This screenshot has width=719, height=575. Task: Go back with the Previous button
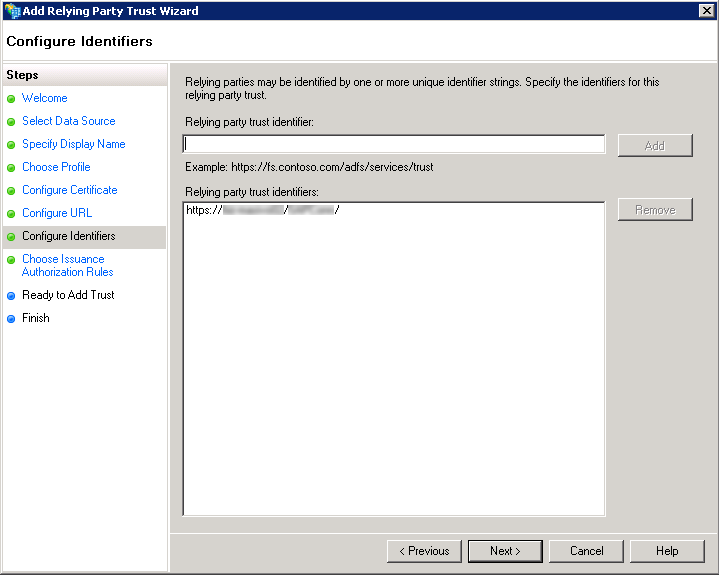pos(424,551)
